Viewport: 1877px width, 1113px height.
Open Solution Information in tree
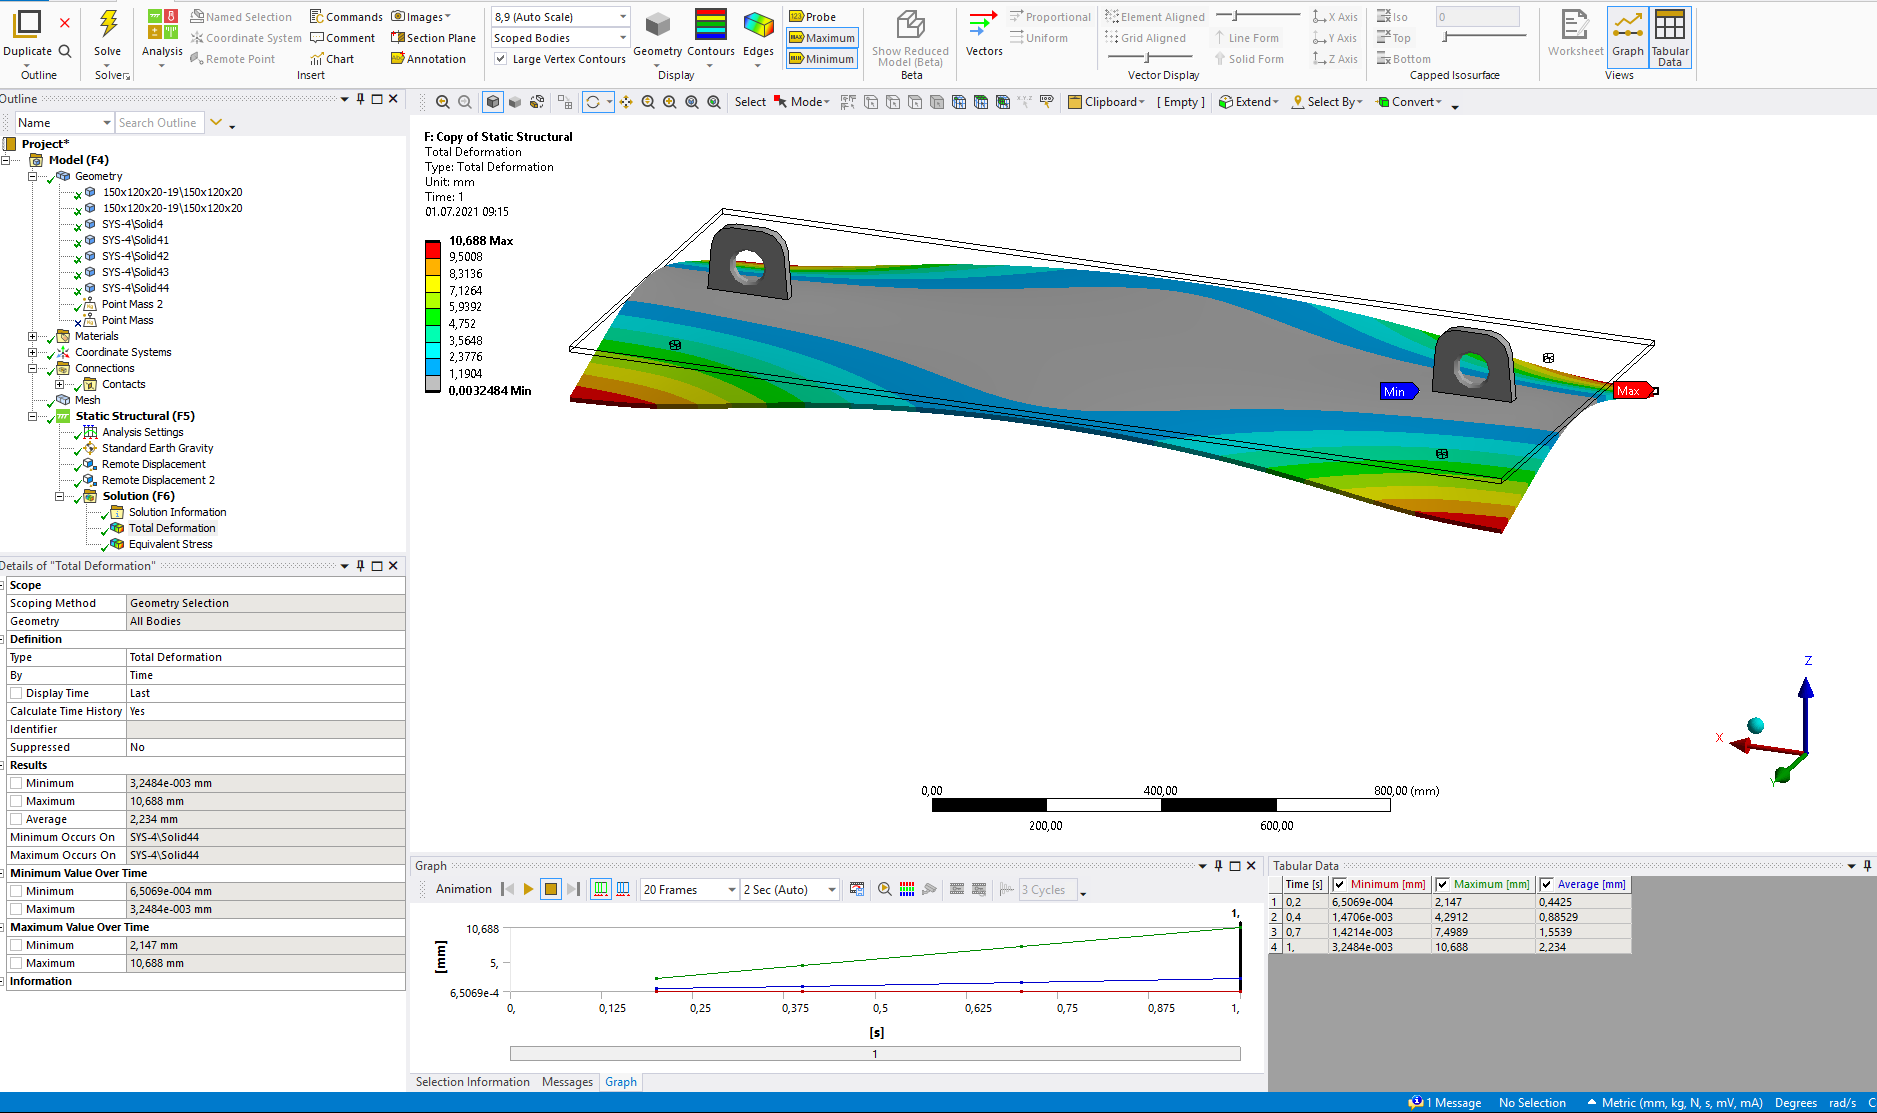coord(177,512)
